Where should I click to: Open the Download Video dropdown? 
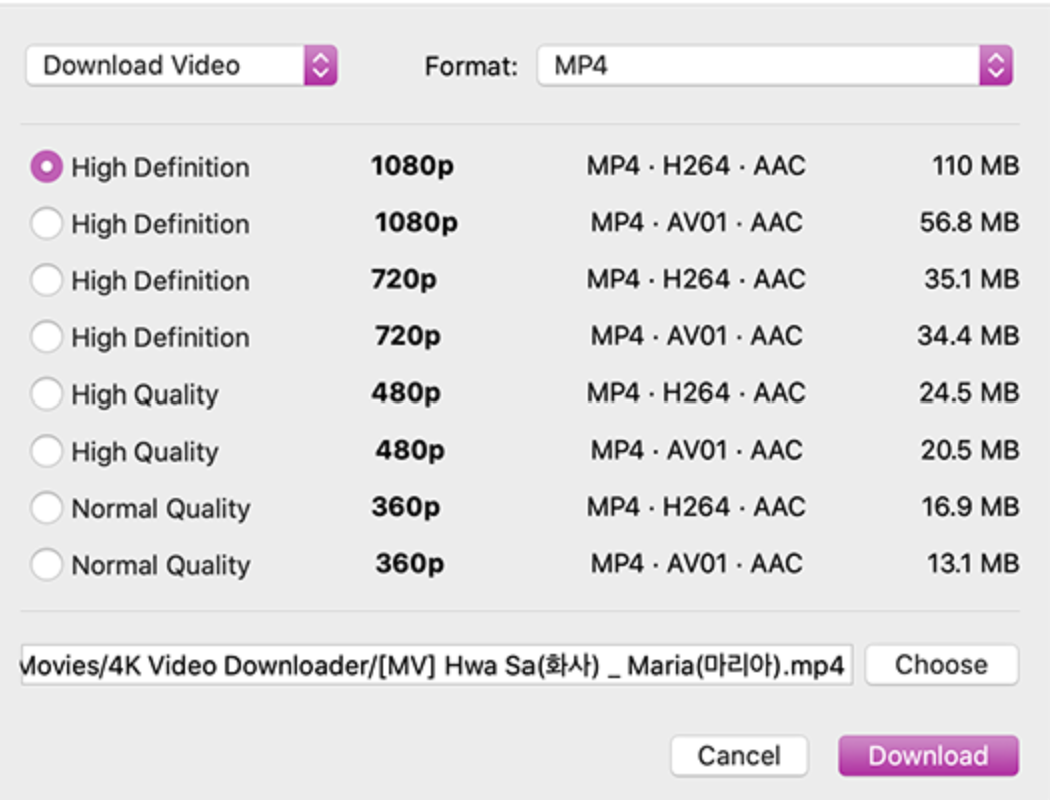tap(181, 66)
